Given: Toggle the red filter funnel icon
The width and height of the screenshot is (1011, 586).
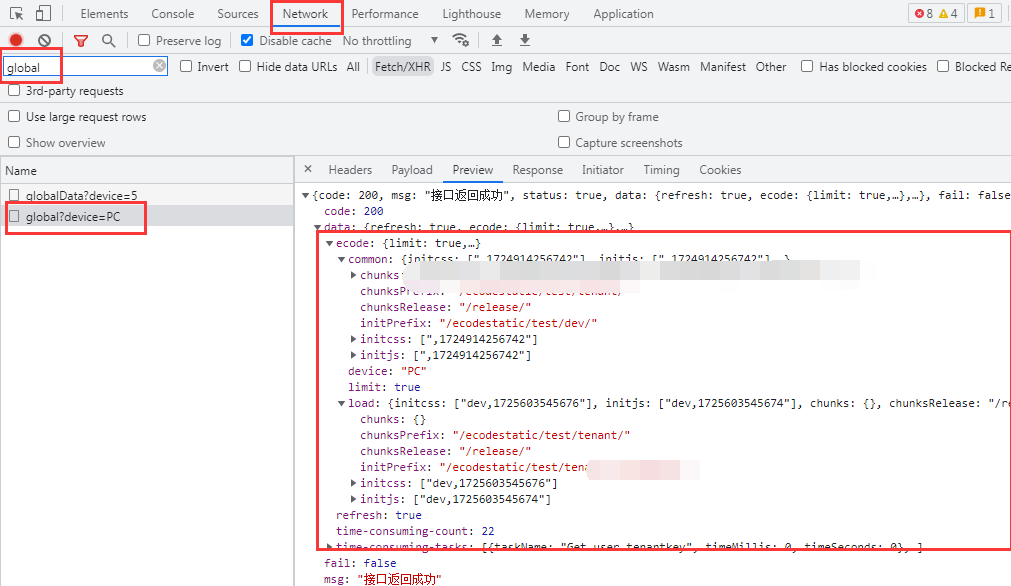Looking at the screenshot, I should 81,41.
